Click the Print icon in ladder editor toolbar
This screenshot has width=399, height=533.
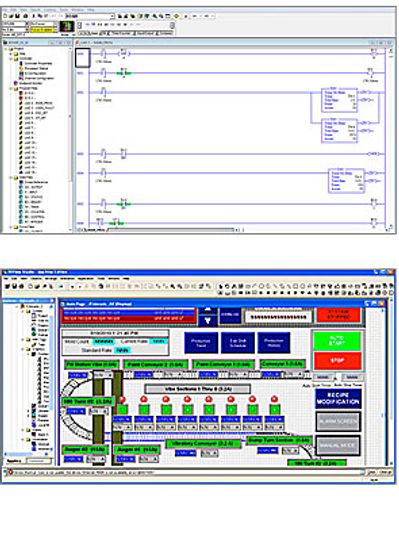pos(25,16)
